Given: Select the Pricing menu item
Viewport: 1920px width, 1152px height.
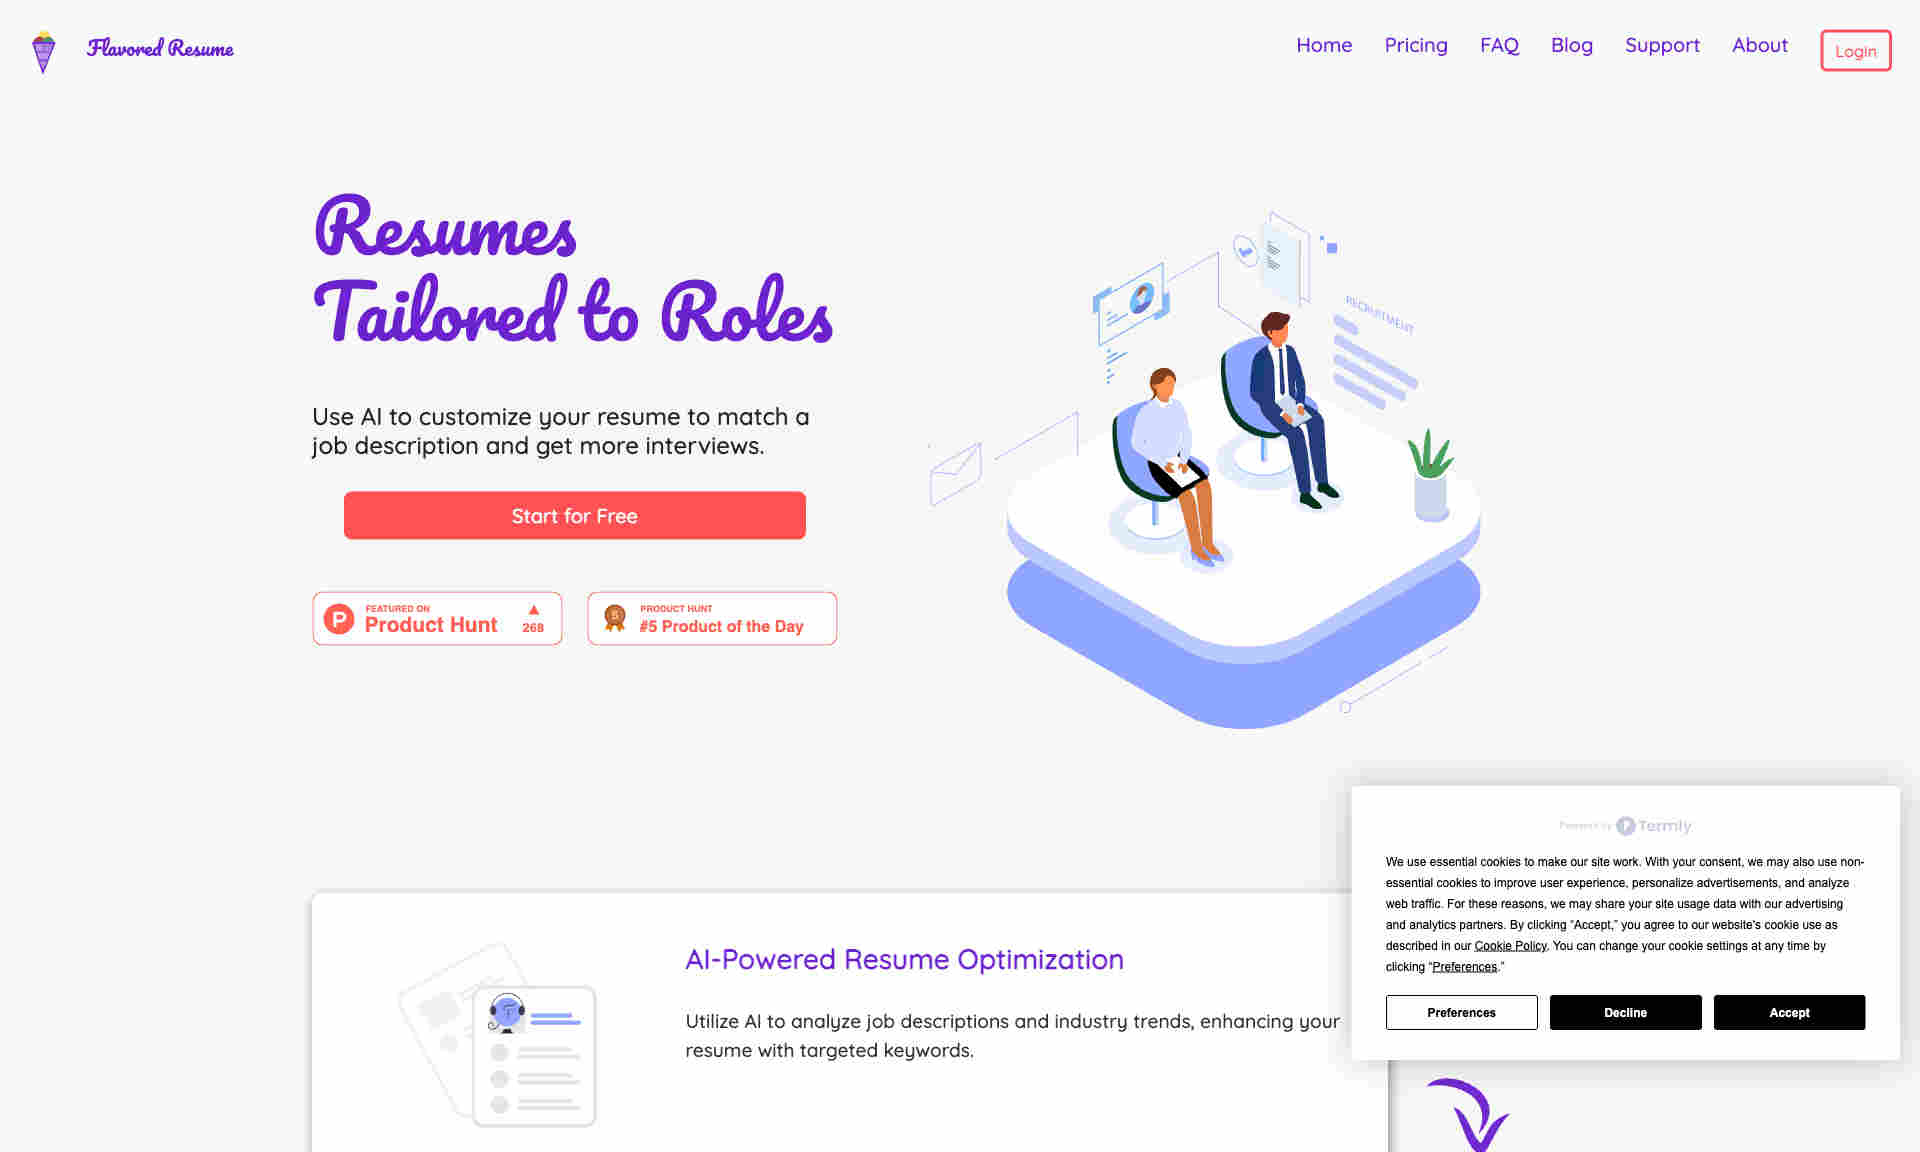Looking at the screenshot, I should tap(1415, 45).
